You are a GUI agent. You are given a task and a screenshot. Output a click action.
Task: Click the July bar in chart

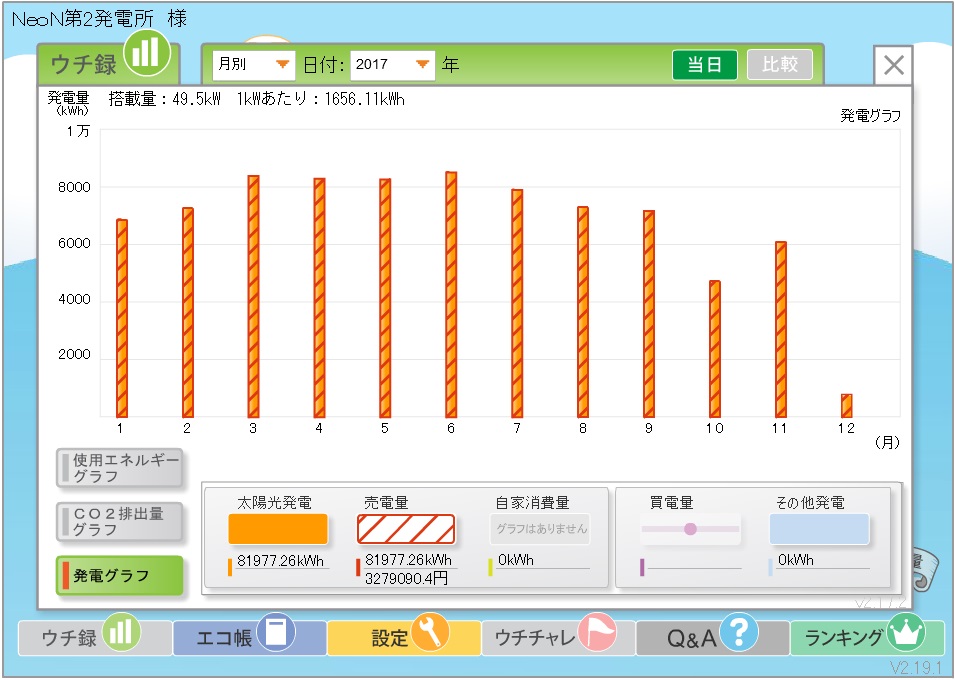point(517,303)
